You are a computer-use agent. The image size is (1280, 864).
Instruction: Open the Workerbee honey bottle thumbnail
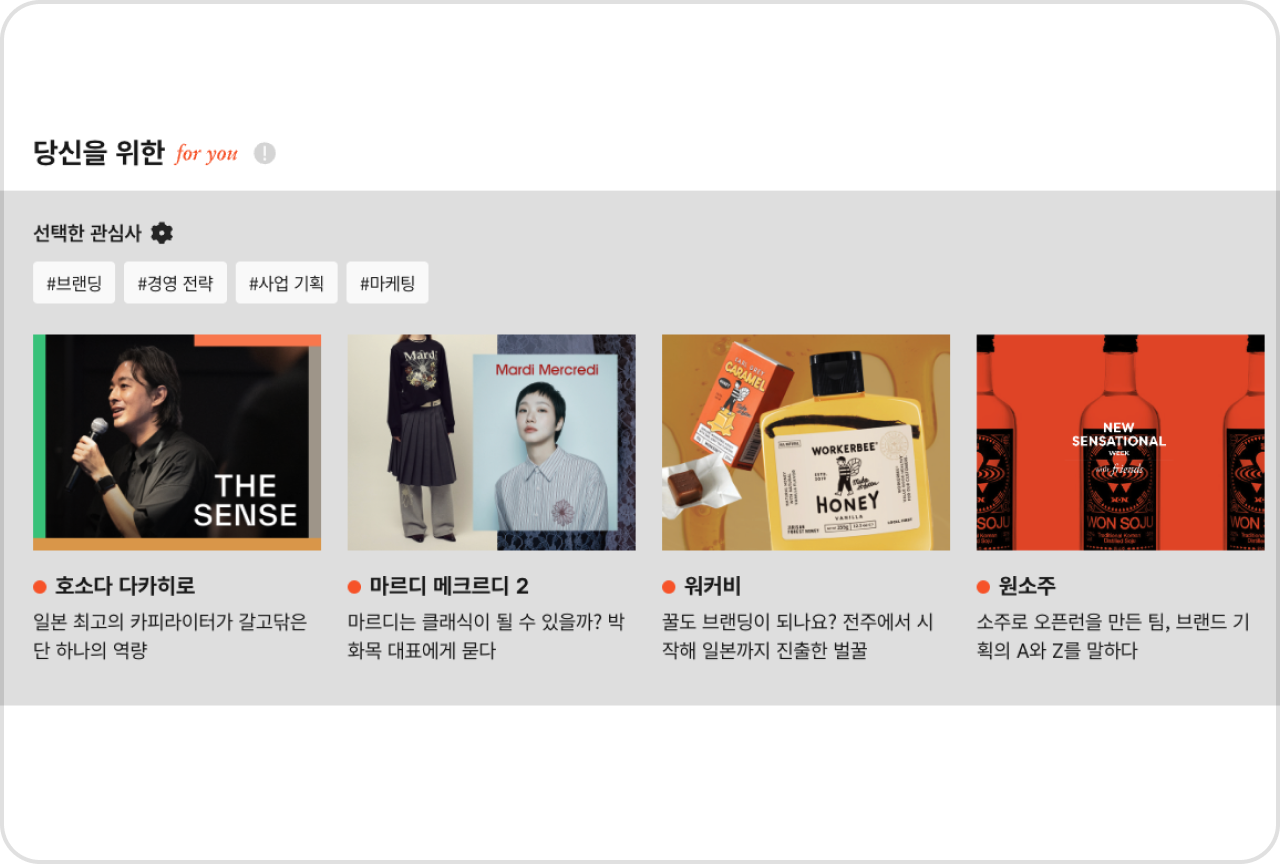point(806,442)
